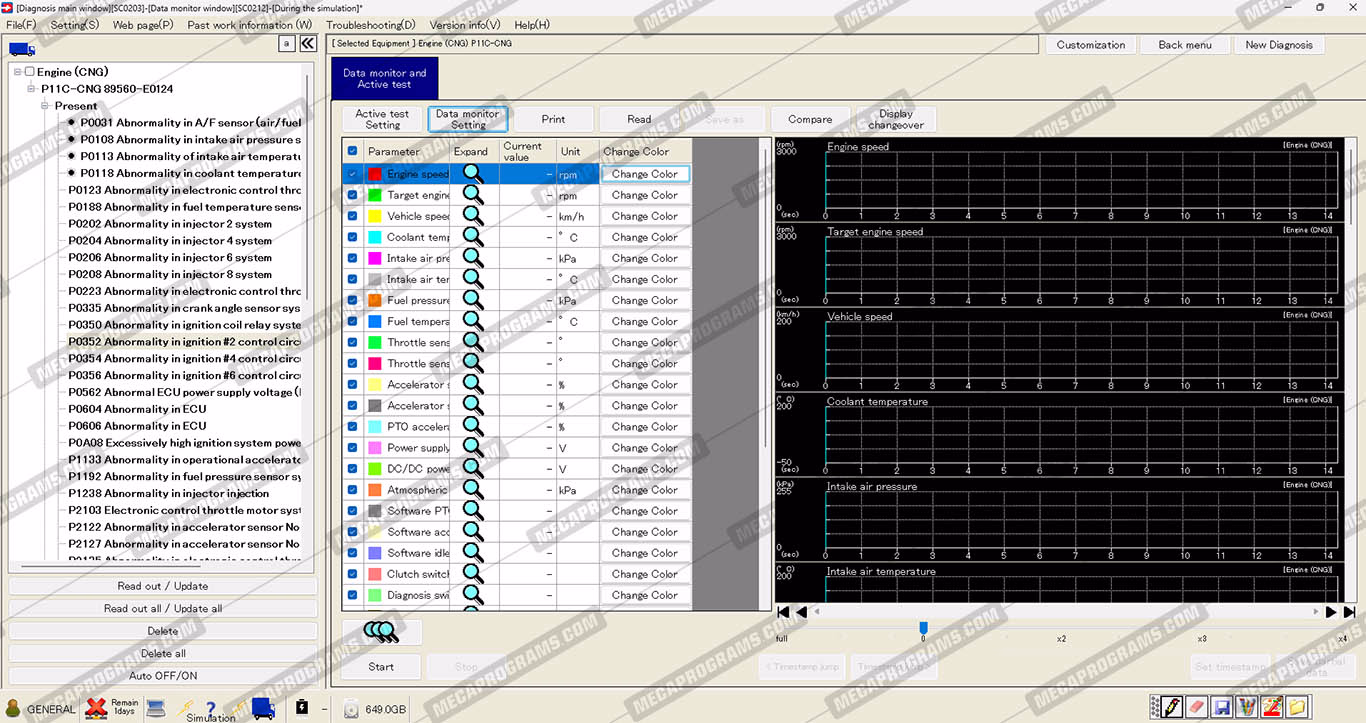1366x723 pixels.
Task: Click the magnifier icon for Engine speed
Action: [x=473, y=174]
